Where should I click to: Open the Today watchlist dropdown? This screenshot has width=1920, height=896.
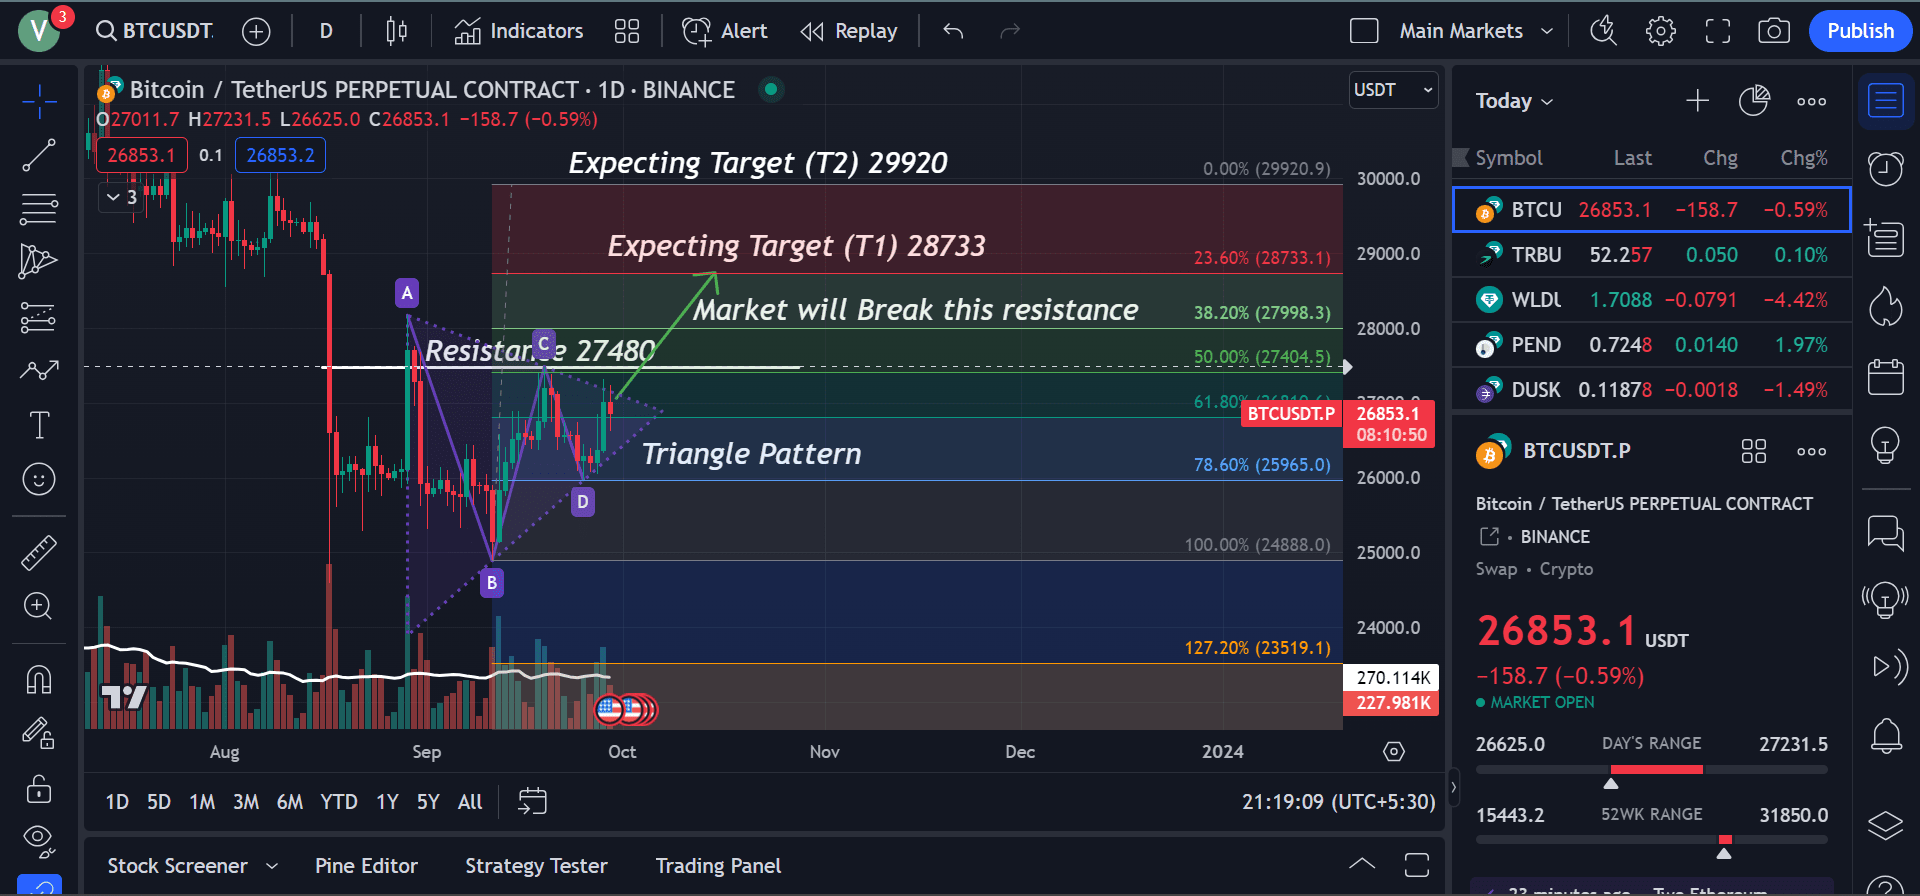1513,100
